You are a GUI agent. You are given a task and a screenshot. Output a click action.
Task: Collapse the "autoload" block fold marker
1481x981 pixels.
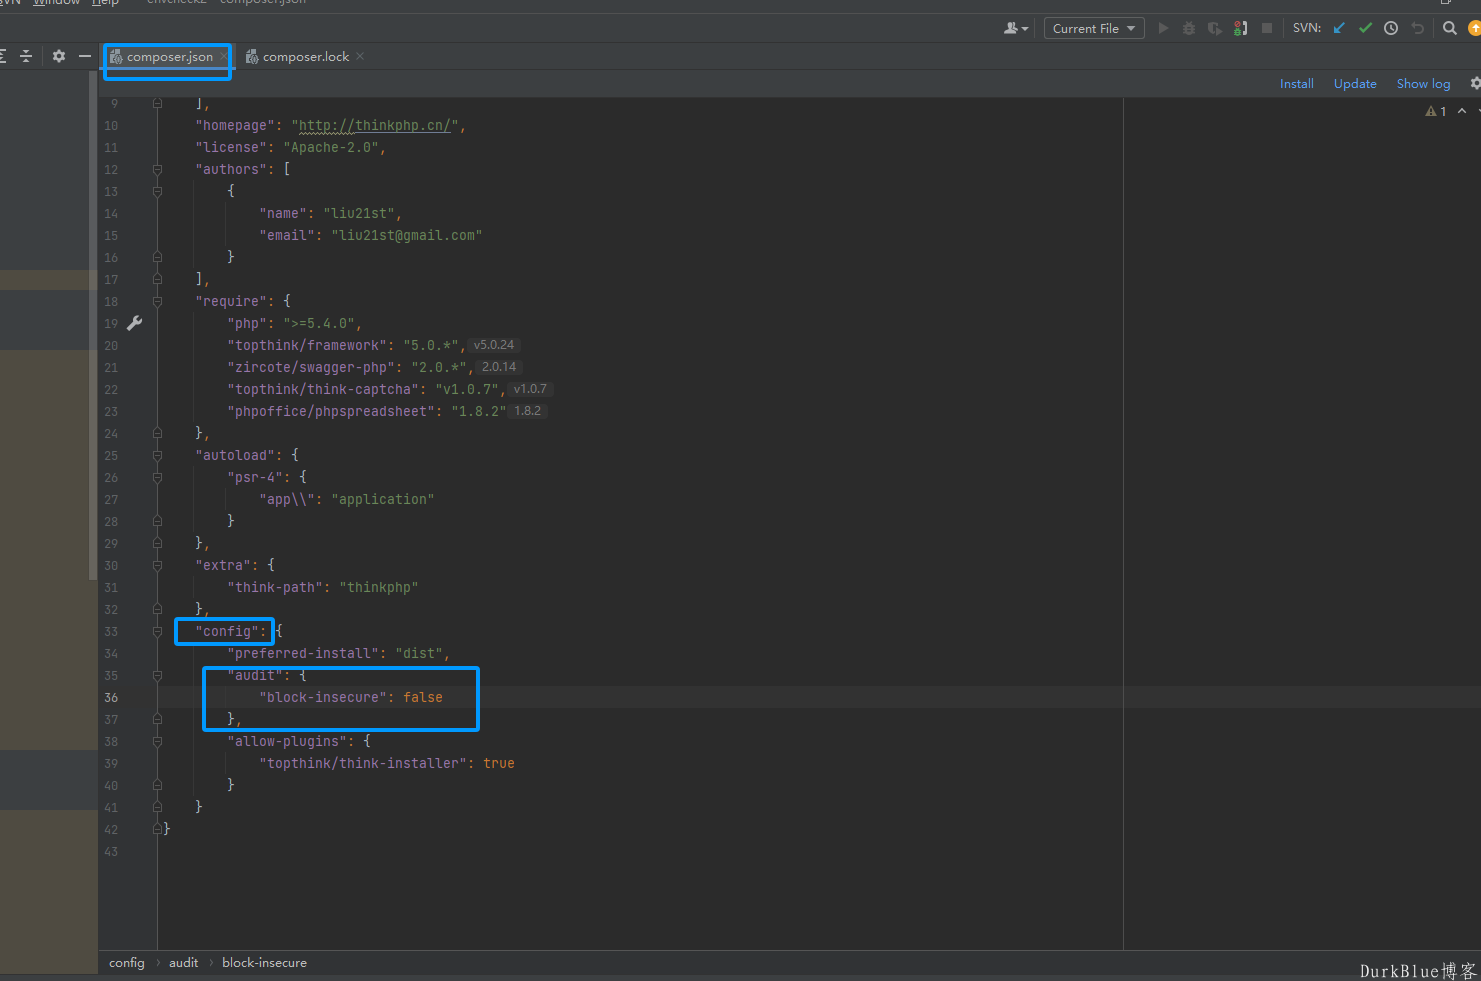tap(157, 455)
